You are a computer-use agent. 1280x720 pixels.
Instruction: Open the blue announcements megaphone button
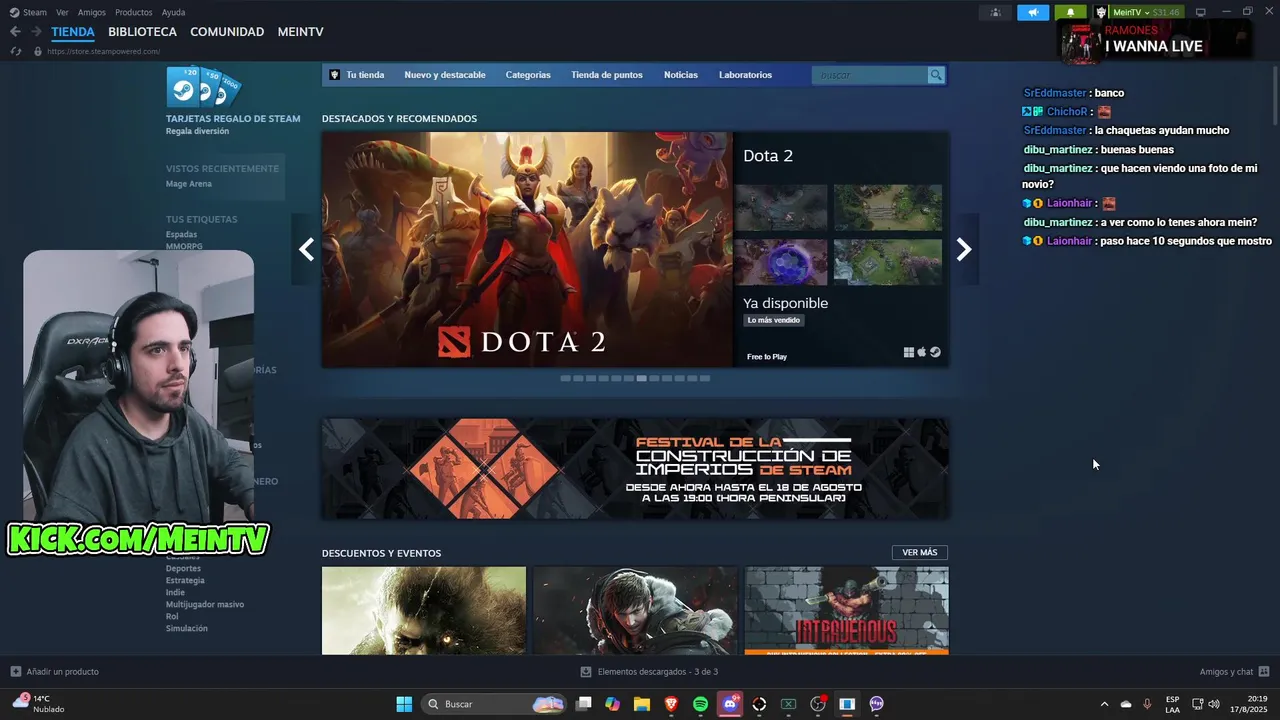click(x=1033, y=12)
